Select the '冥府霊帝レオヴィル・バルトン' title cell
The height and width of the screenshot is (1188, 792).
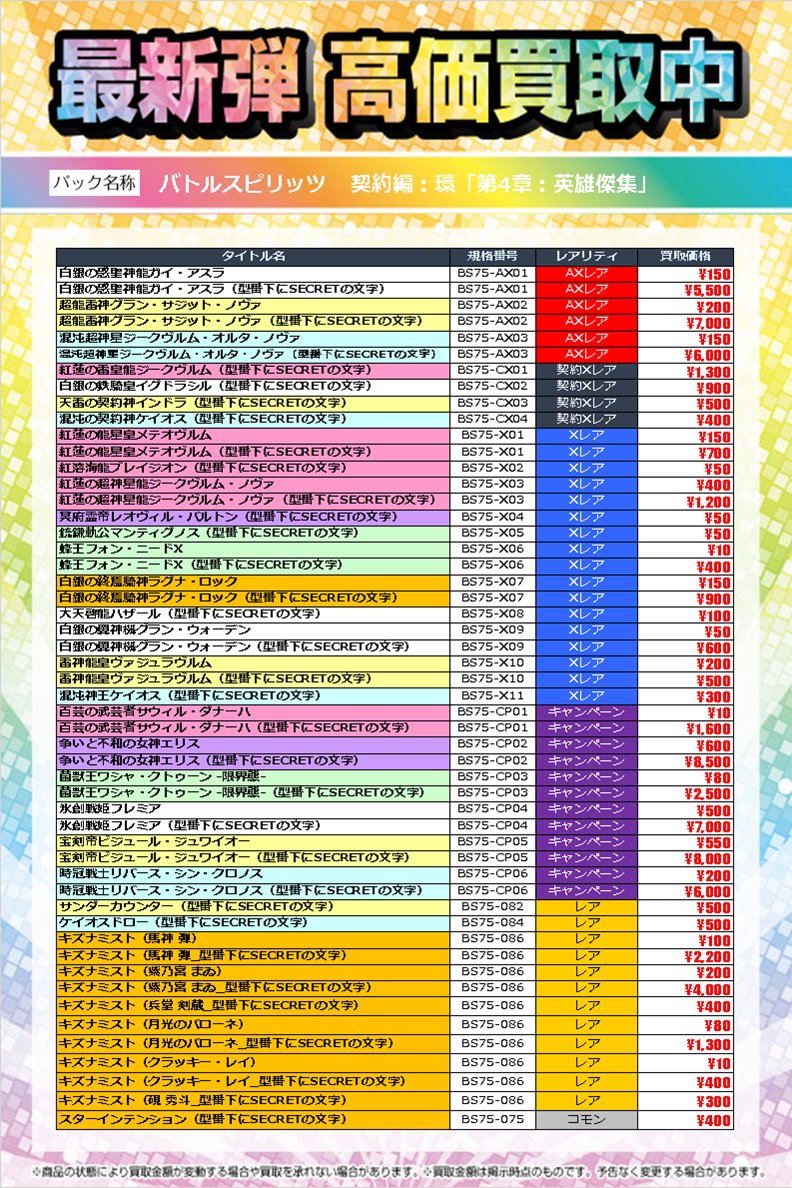tap(252, 517)
